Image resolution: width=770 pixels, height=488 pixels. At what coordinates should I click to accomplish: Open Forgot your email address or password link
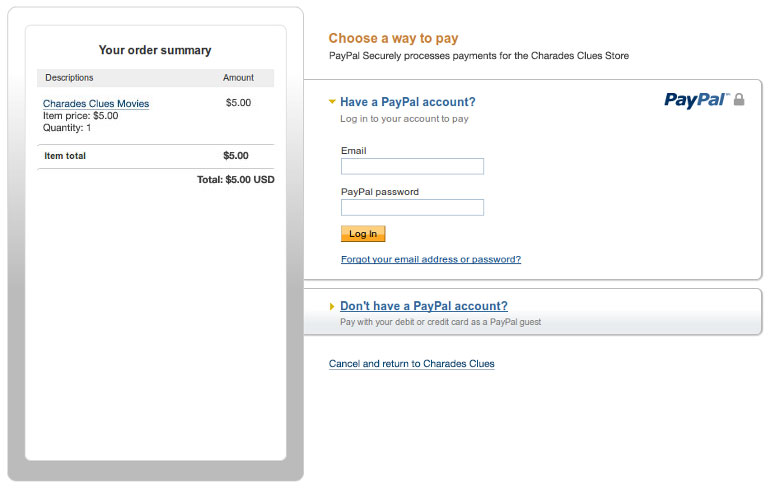tap(431, 259)
